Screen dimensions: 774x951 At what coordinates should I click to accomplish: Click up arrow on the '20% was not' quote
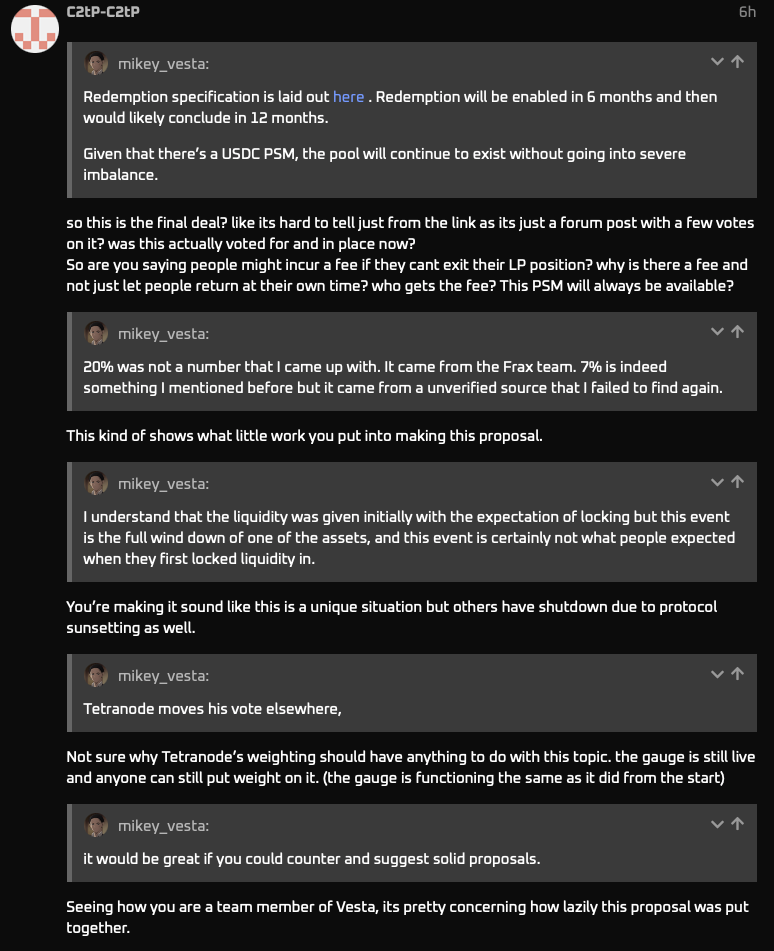[x=738, y=332]
